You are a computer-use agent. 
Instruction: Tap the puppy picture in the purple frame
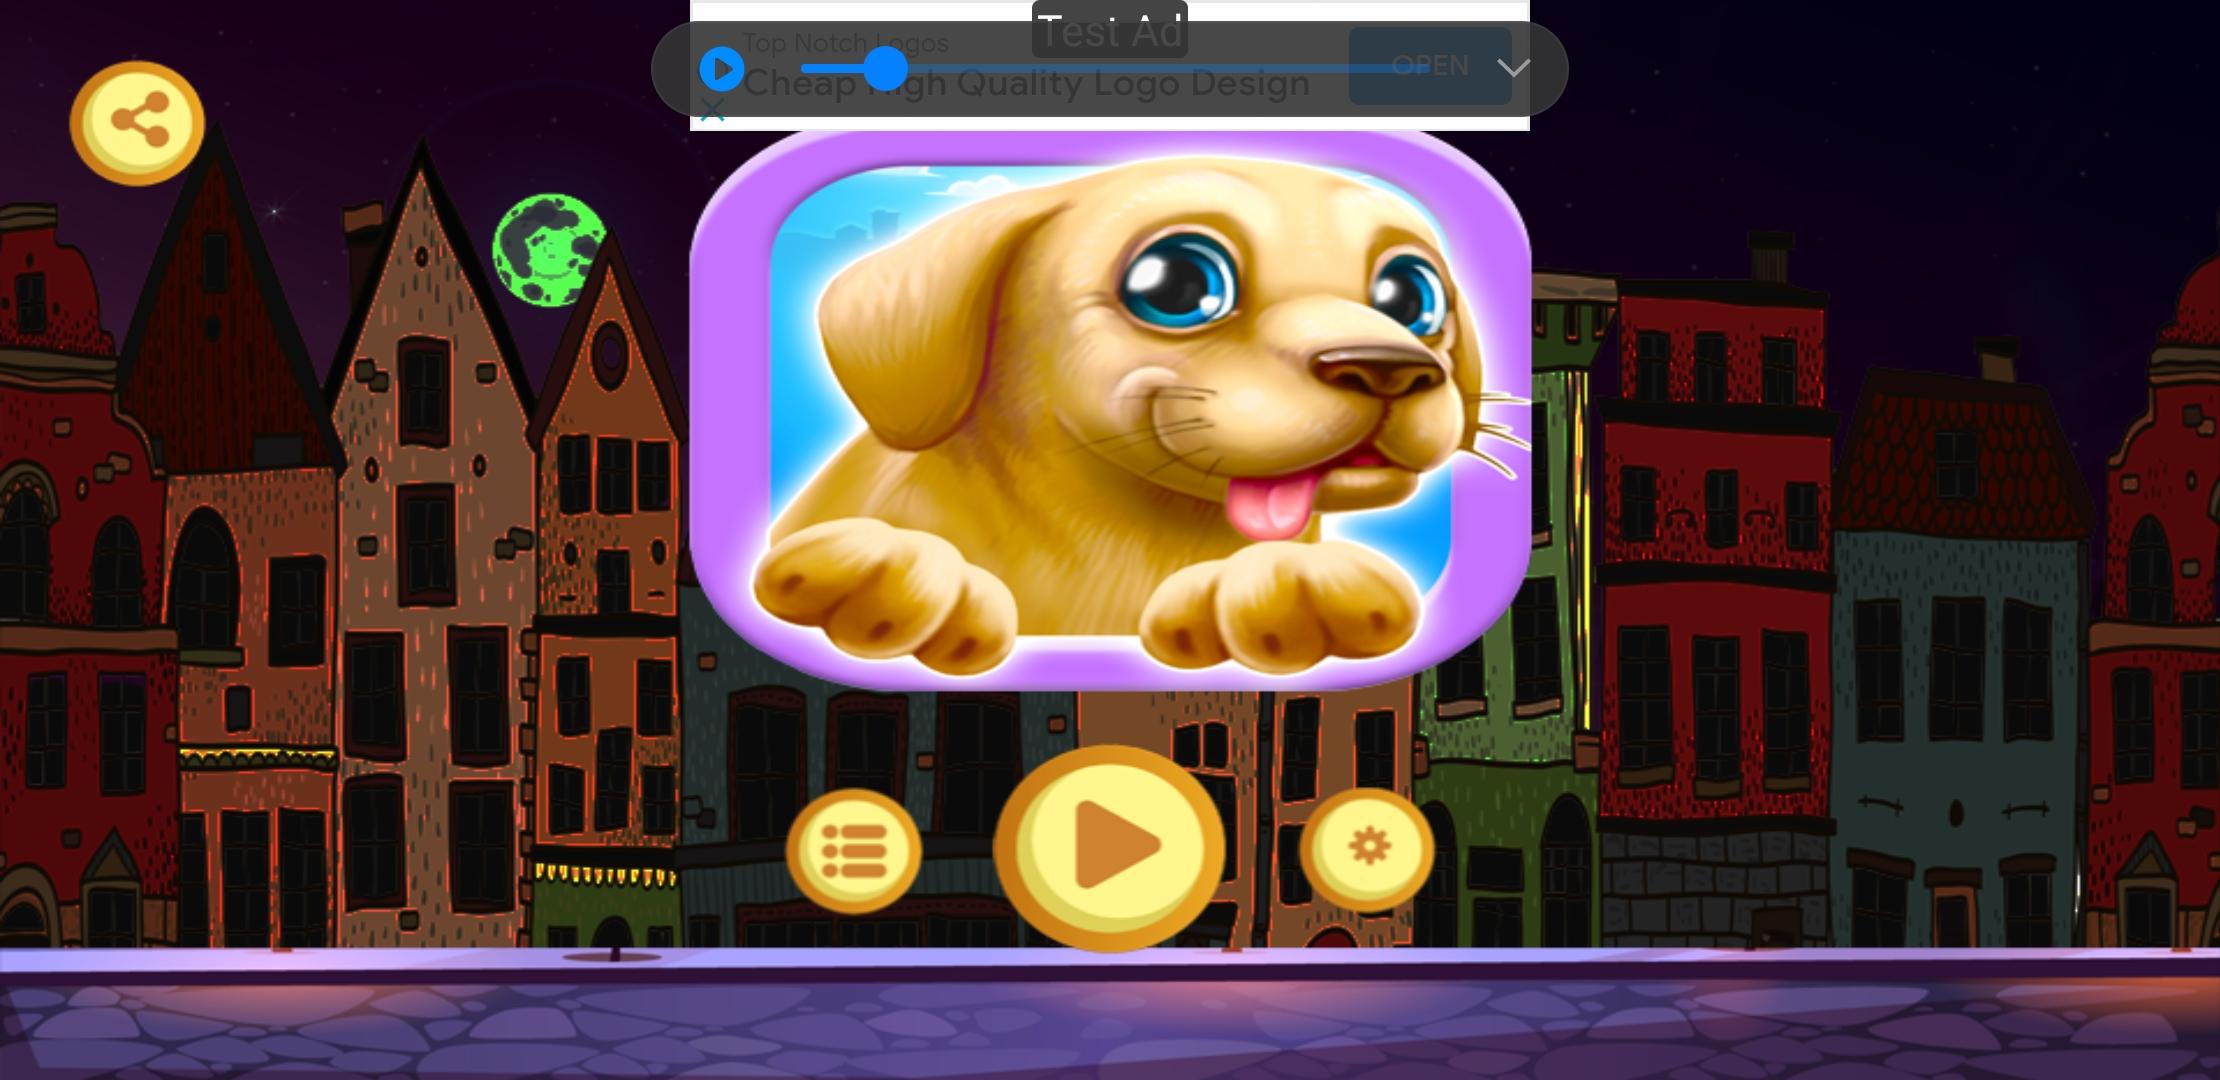1110,409
